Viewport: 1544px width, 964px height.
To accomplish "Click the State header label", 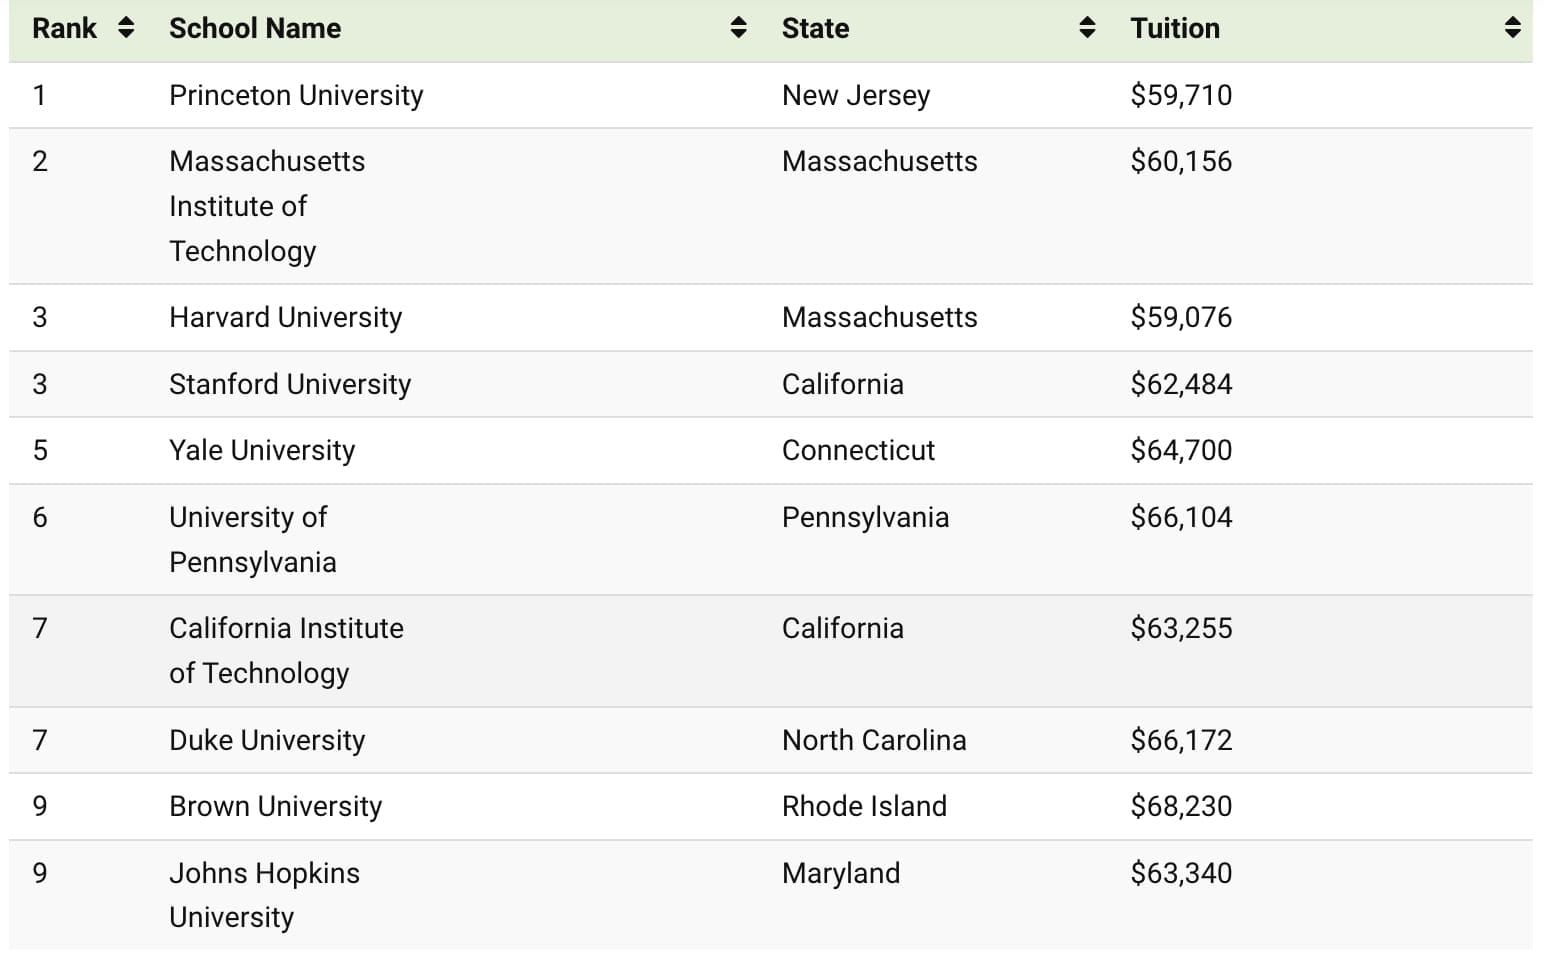I will click(x=815, y=28).
